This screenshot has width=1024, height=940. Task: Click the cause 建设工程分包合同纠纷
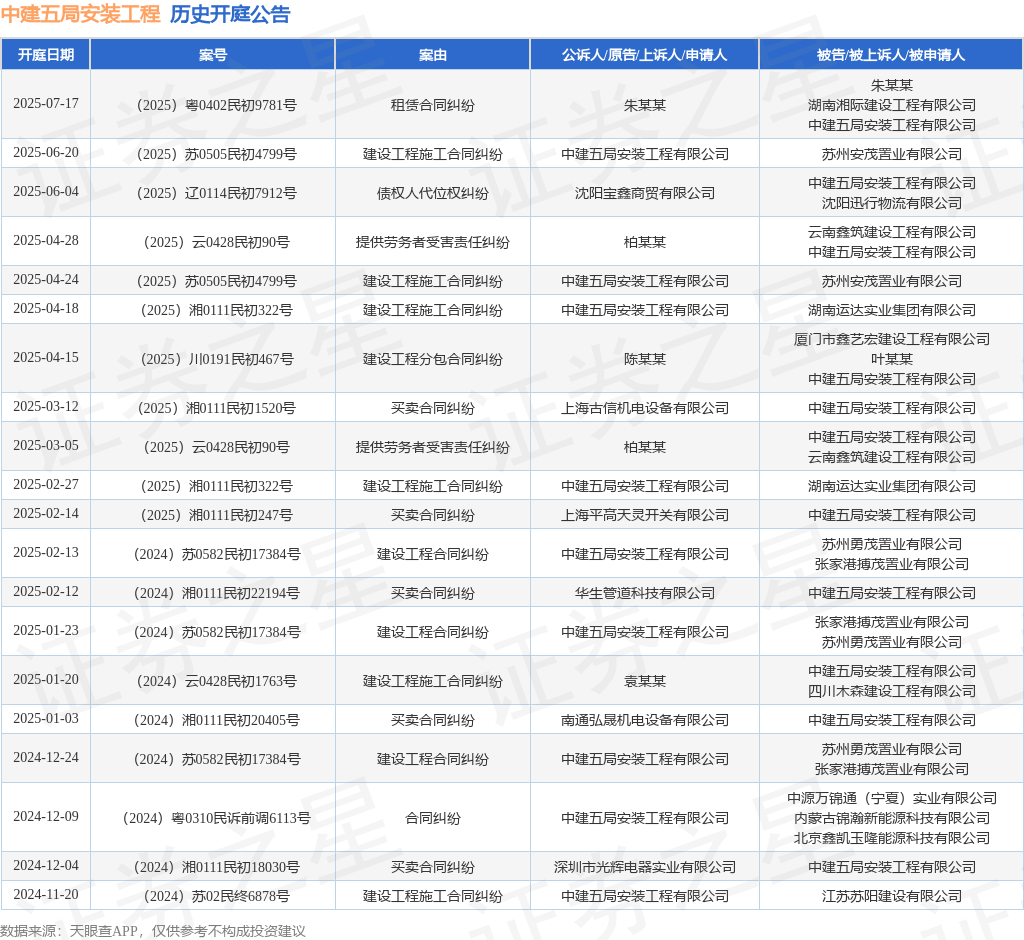[432, 359]
